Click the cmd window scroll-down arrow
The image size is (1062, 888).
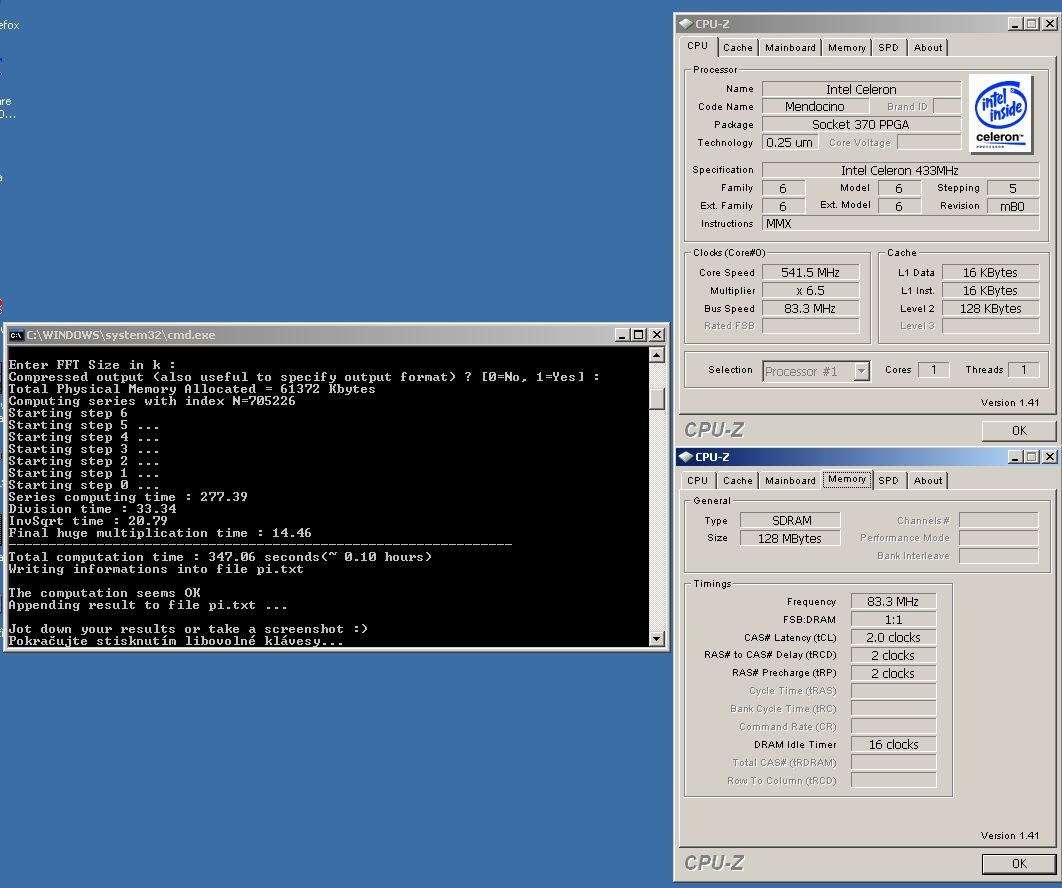[656, 638]
